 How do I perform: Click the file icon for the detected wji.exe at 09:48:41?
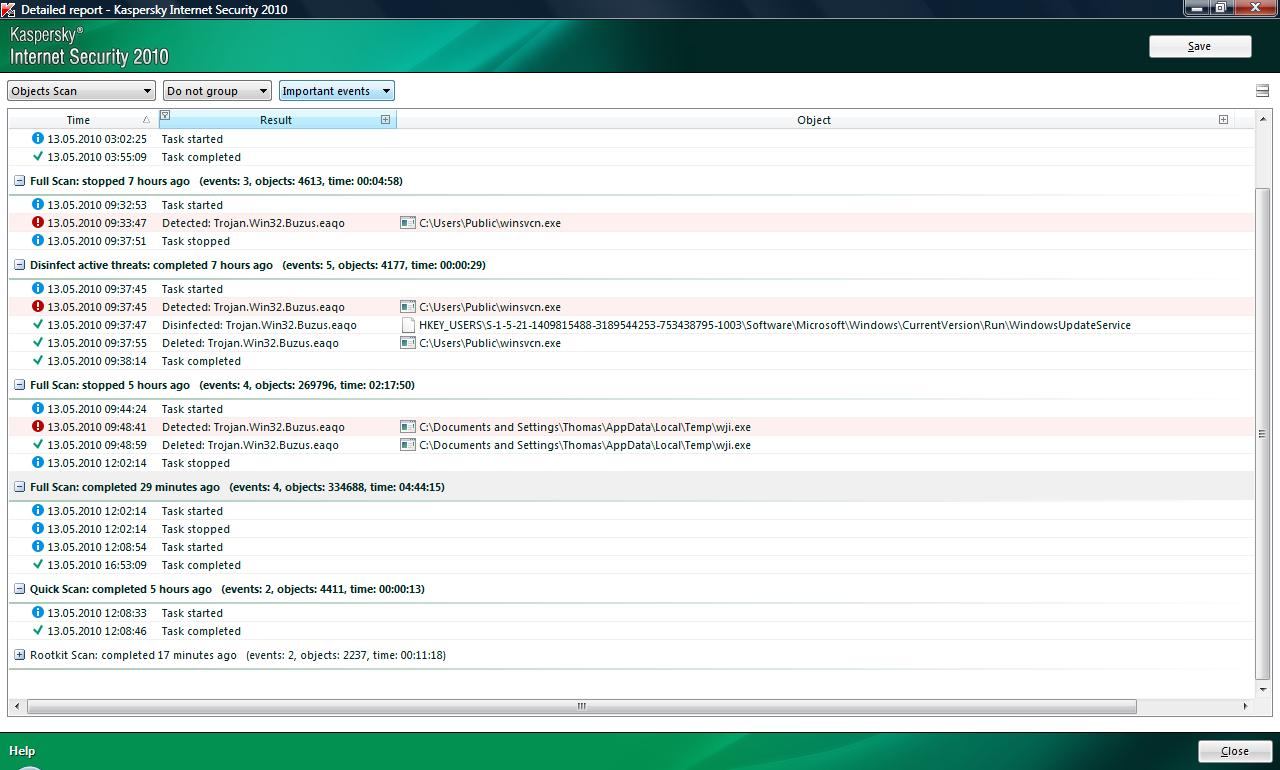[x=407, y=427]
